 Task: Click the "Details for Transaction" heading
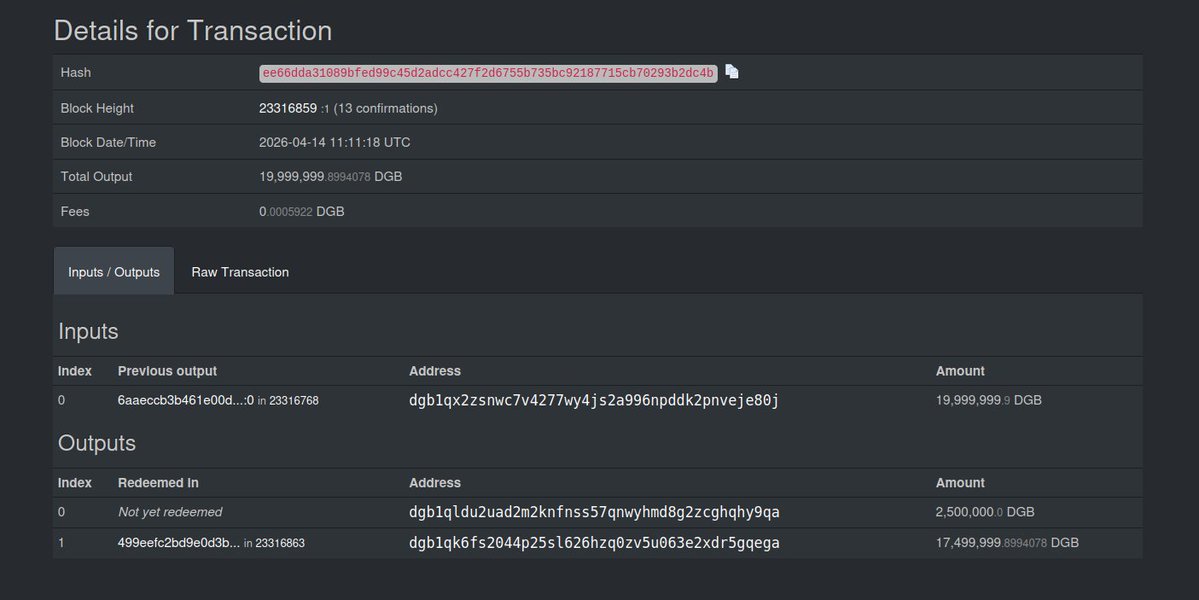coord(193,30)
